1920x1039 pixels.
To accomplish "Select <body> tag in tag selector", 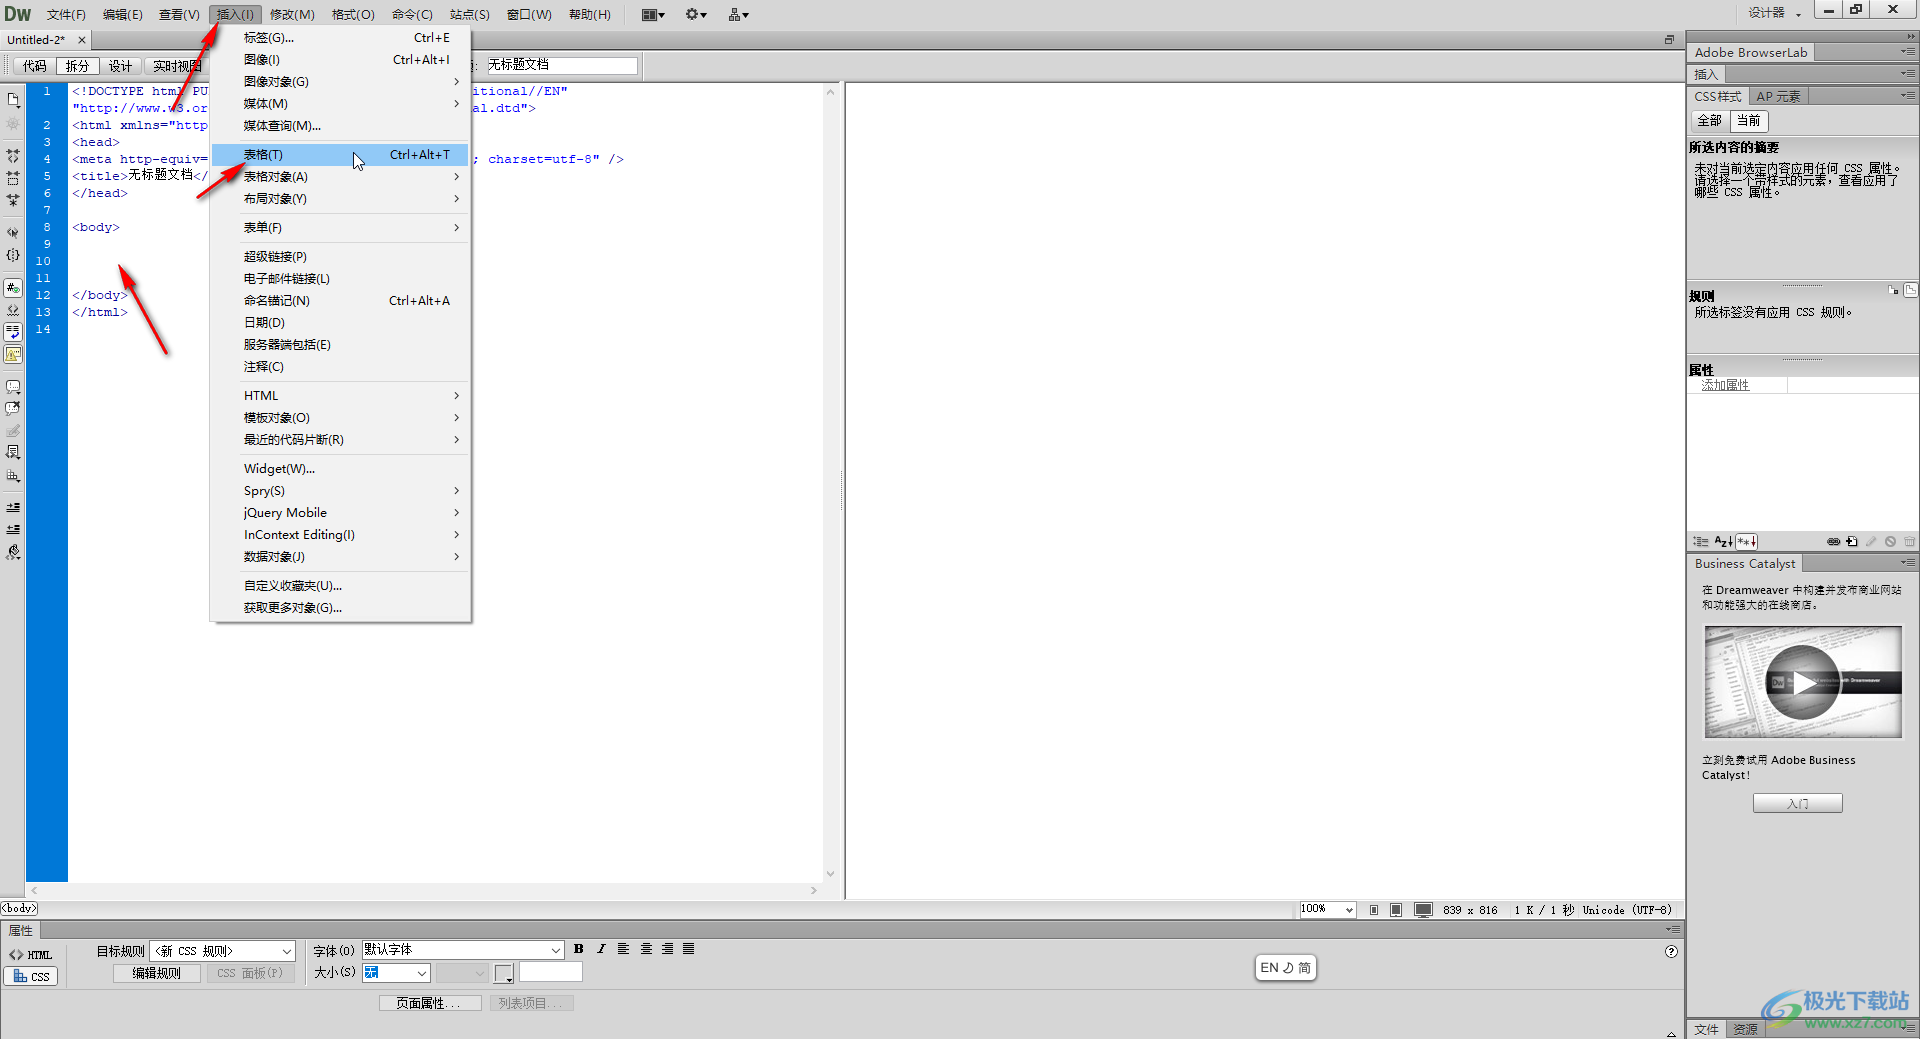I will (x=19, y=908).
